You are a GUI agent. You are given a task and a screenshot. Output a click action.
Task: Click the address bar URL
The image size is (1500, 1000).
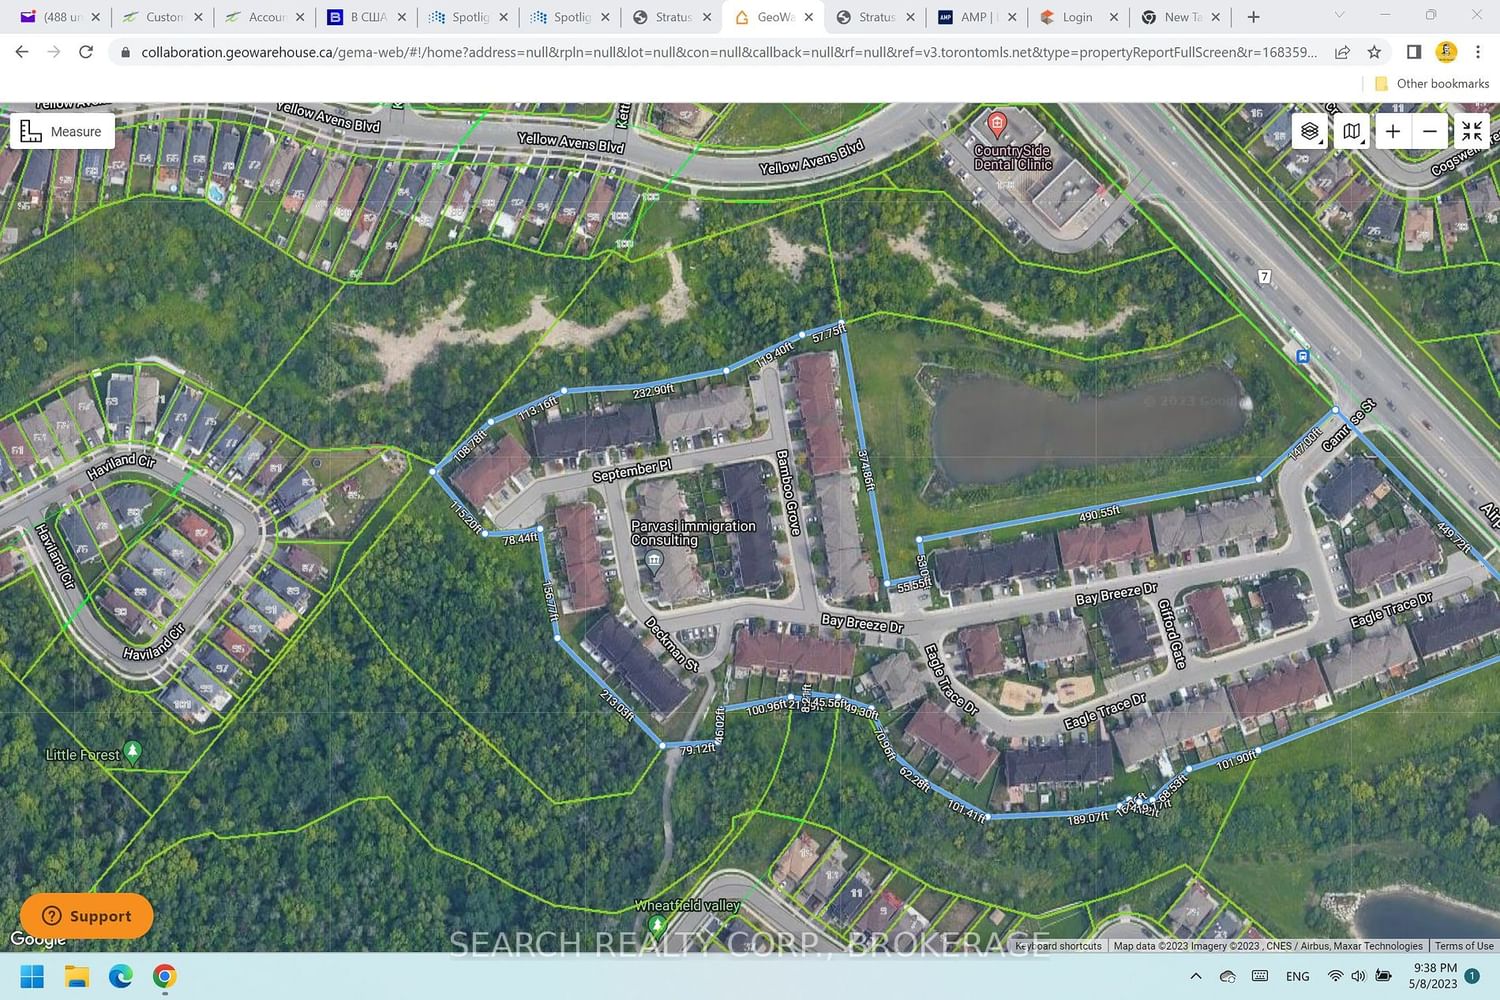tap(729, 52)
